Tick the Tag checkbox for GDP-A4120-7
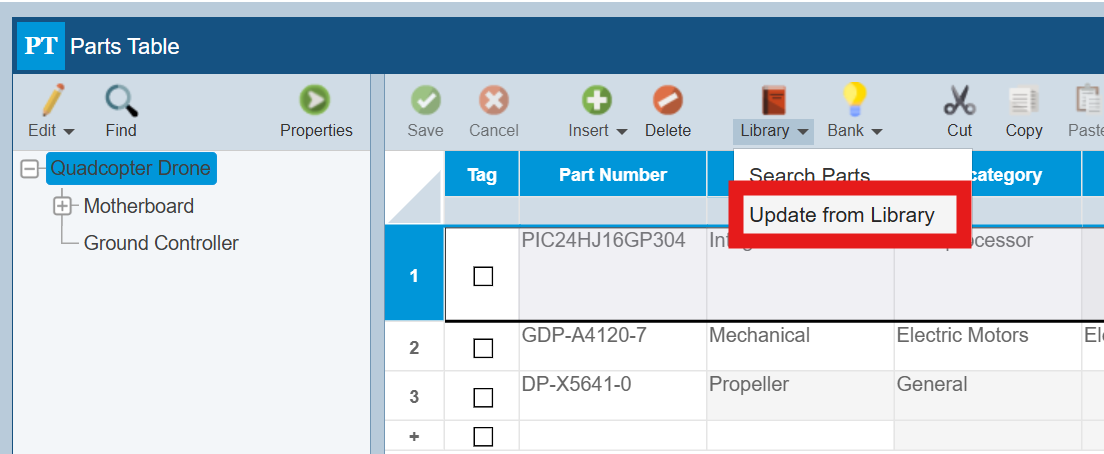 pos(483,348)
